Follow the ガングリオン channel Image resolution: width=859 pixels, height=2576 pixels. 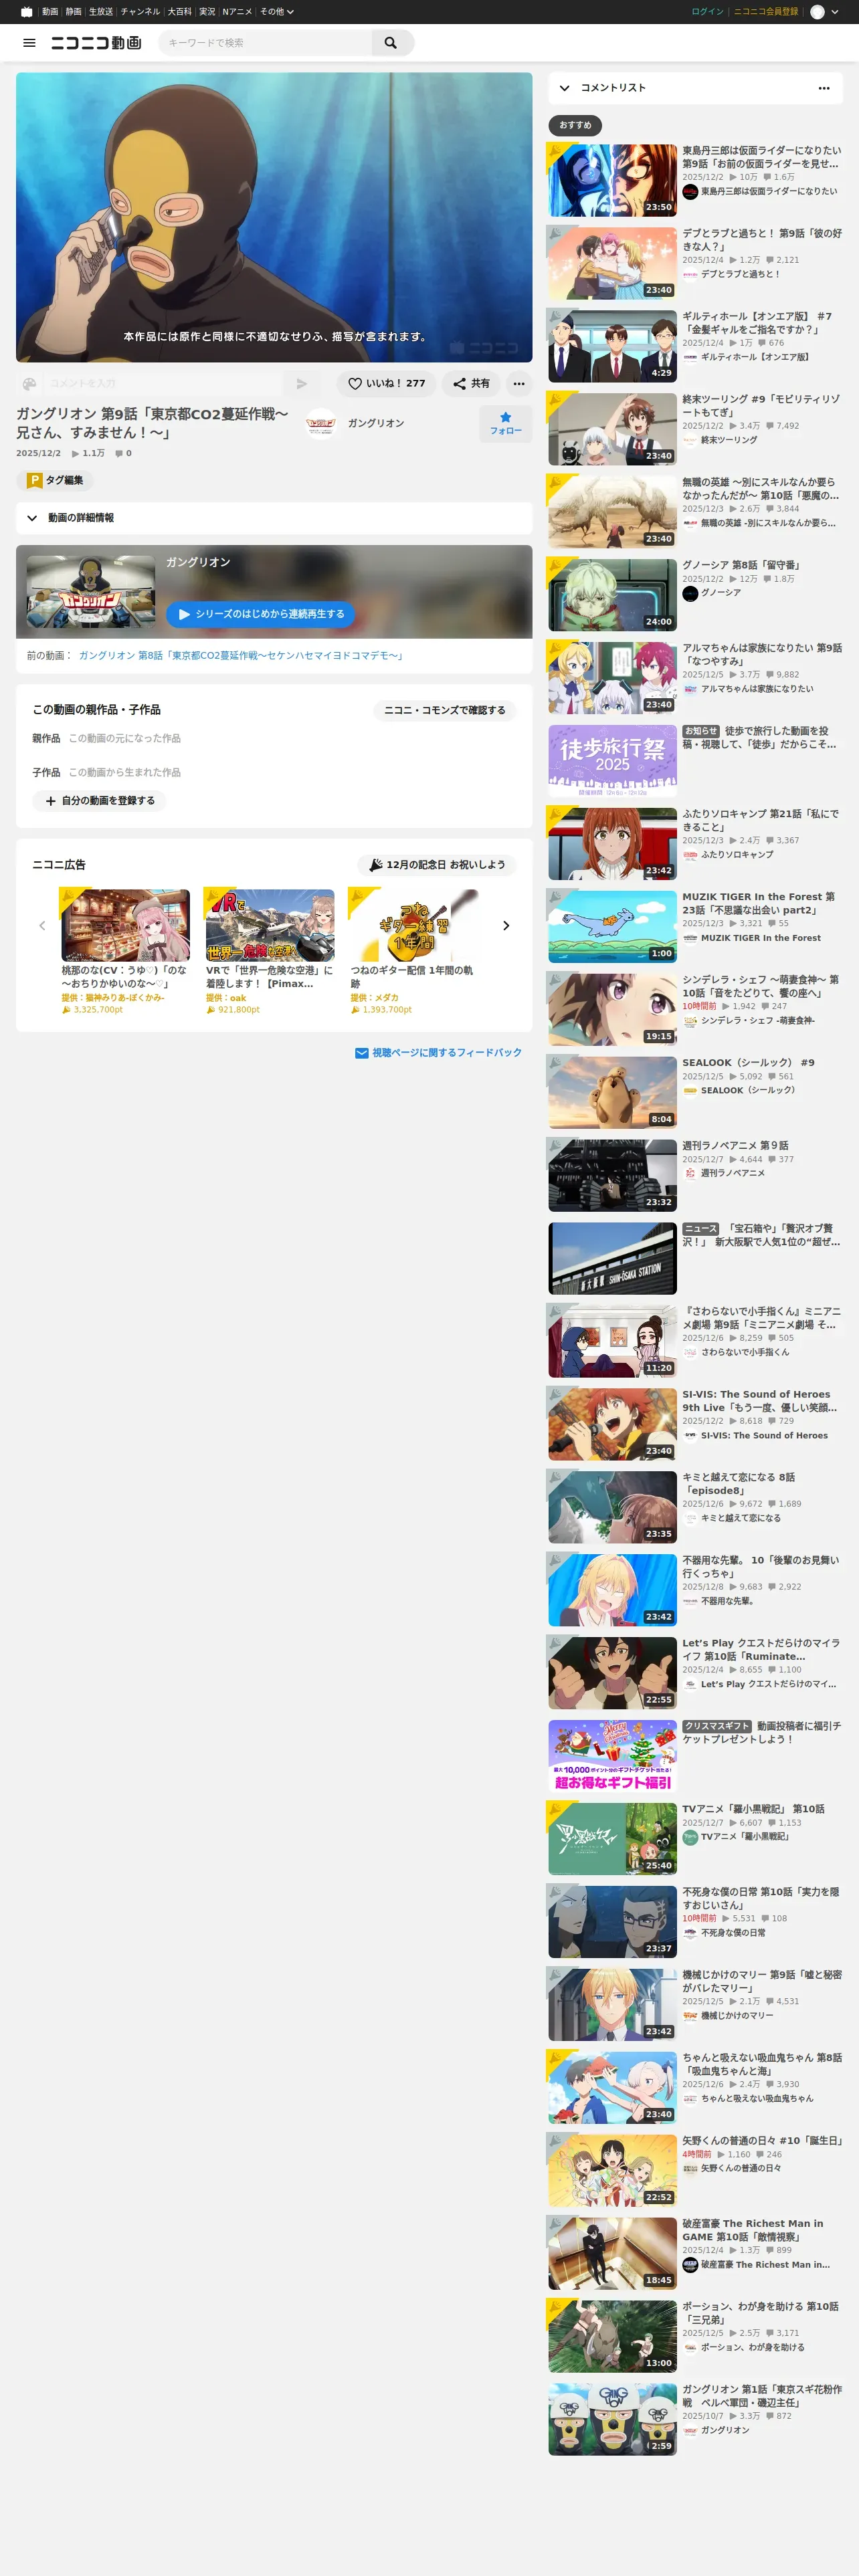click(505, 424)
